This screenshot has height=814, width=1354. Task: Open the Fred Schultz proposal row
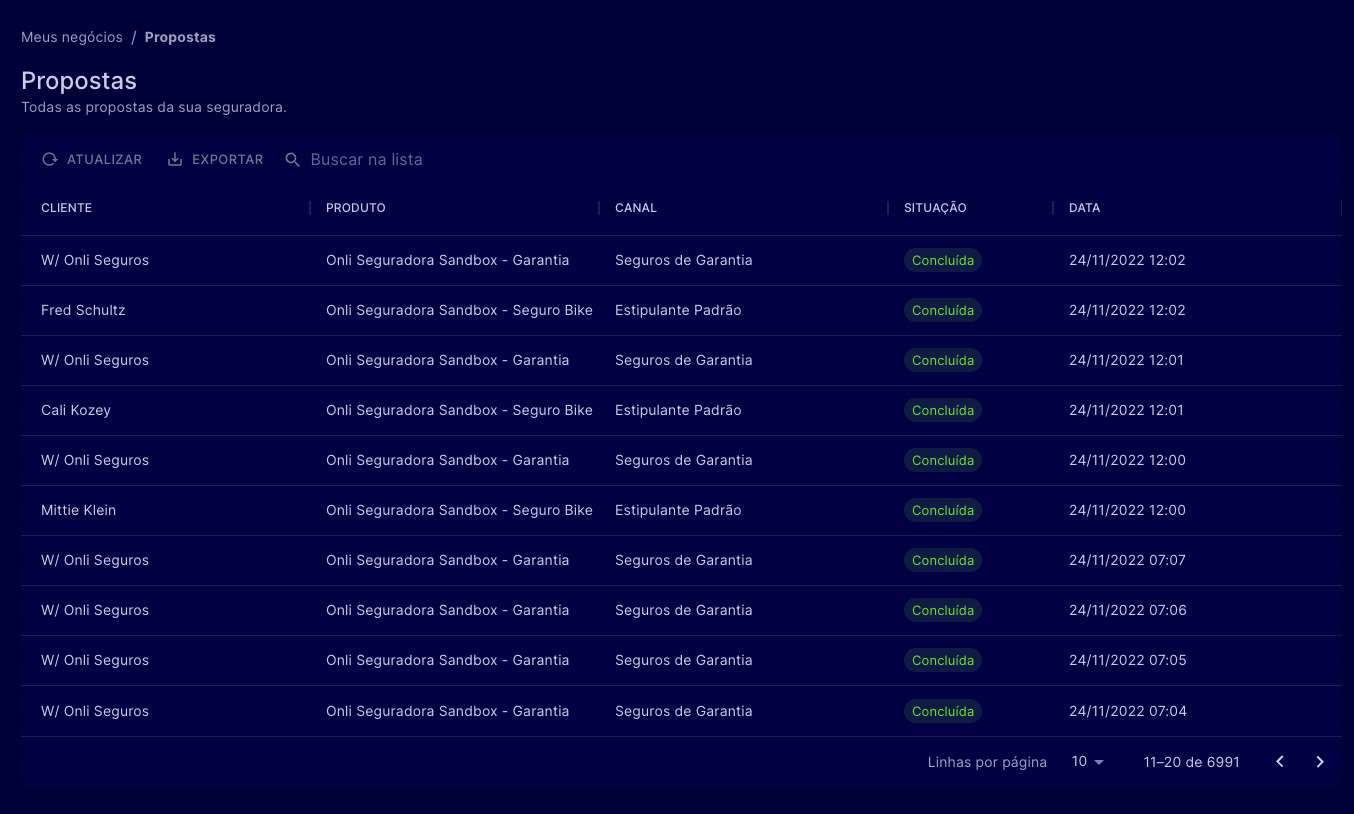(83, 310)
